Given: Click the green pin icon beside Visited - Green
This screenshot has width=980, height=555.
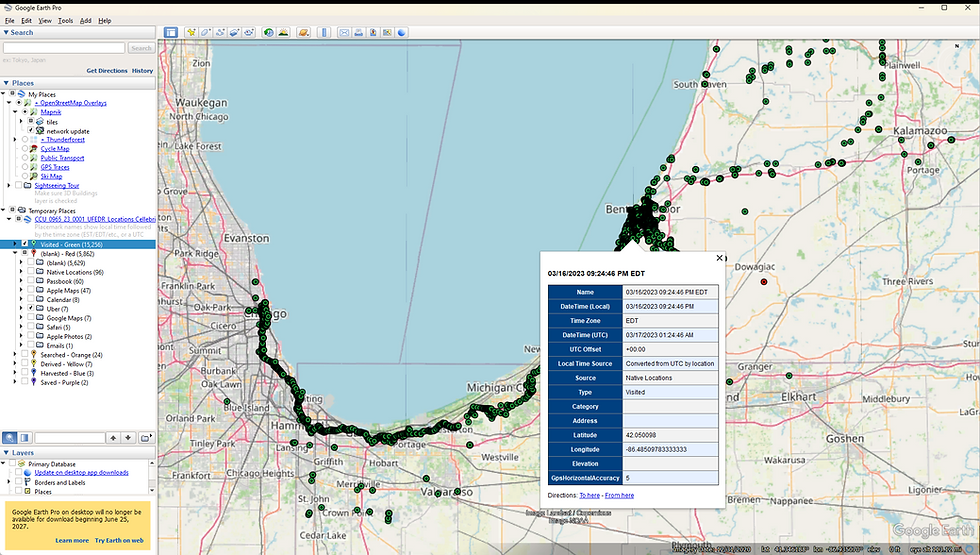Looking at the screenshot, I should pyautogui.click(x=34, y=244).
